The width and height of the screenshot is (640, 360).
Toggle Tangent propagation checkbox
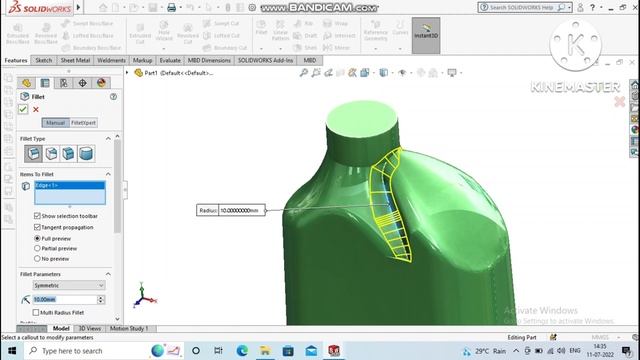pos(37,227)
